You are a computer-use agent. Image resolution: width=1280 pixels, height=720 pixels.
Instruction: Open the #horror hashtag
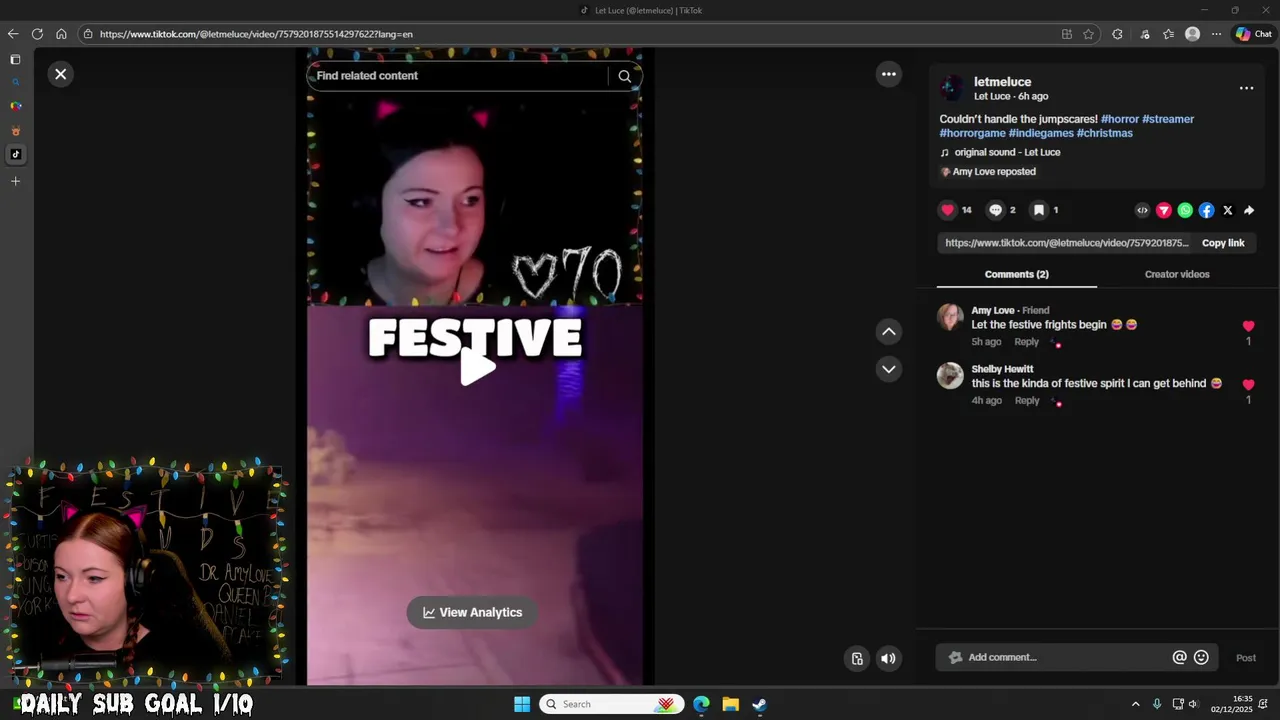coord(1120,119)
